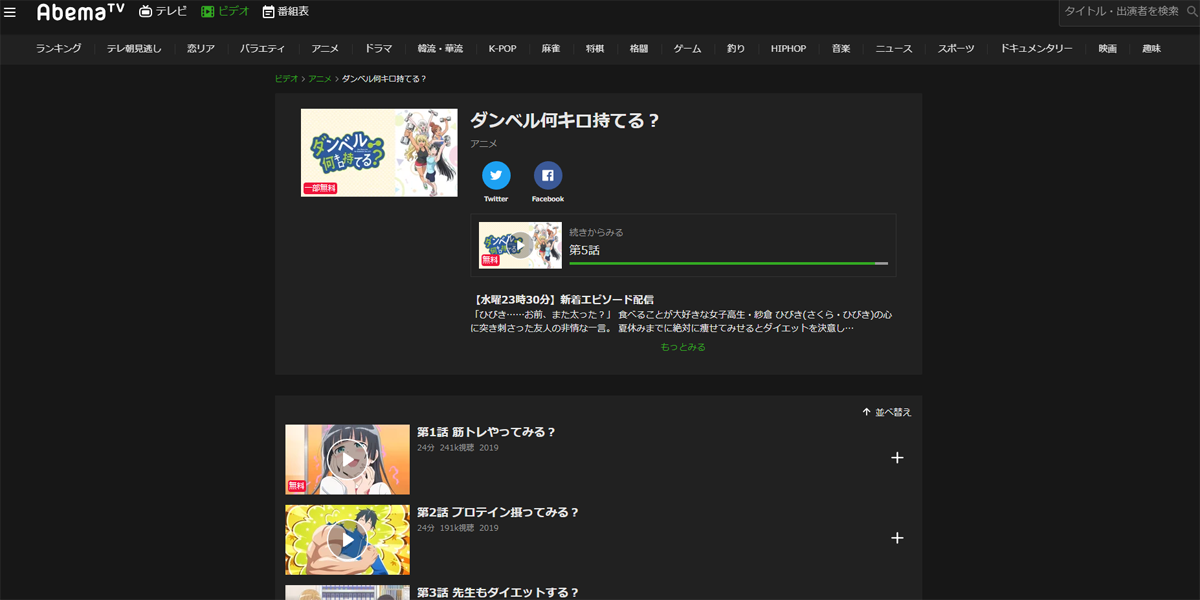Select the ランキング category

pyautogui.click(x=58, y=48)
